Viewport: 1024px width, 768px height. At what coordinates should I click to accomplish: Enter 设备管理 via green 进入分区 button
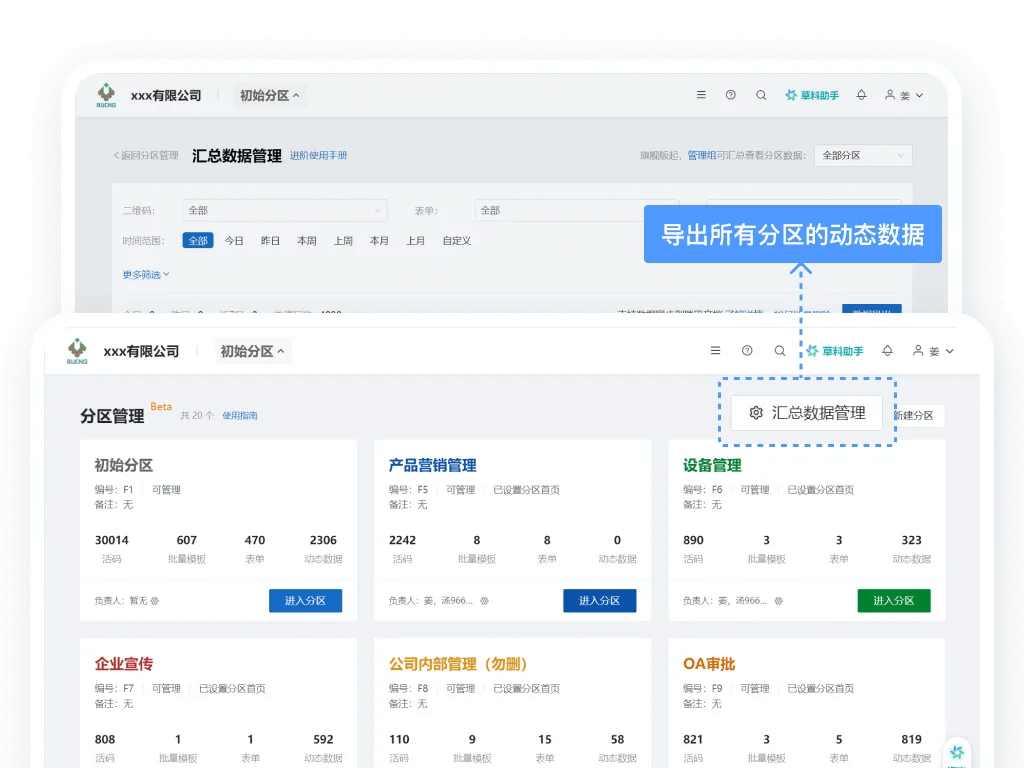pyautogui.click(x=894, y=600)
